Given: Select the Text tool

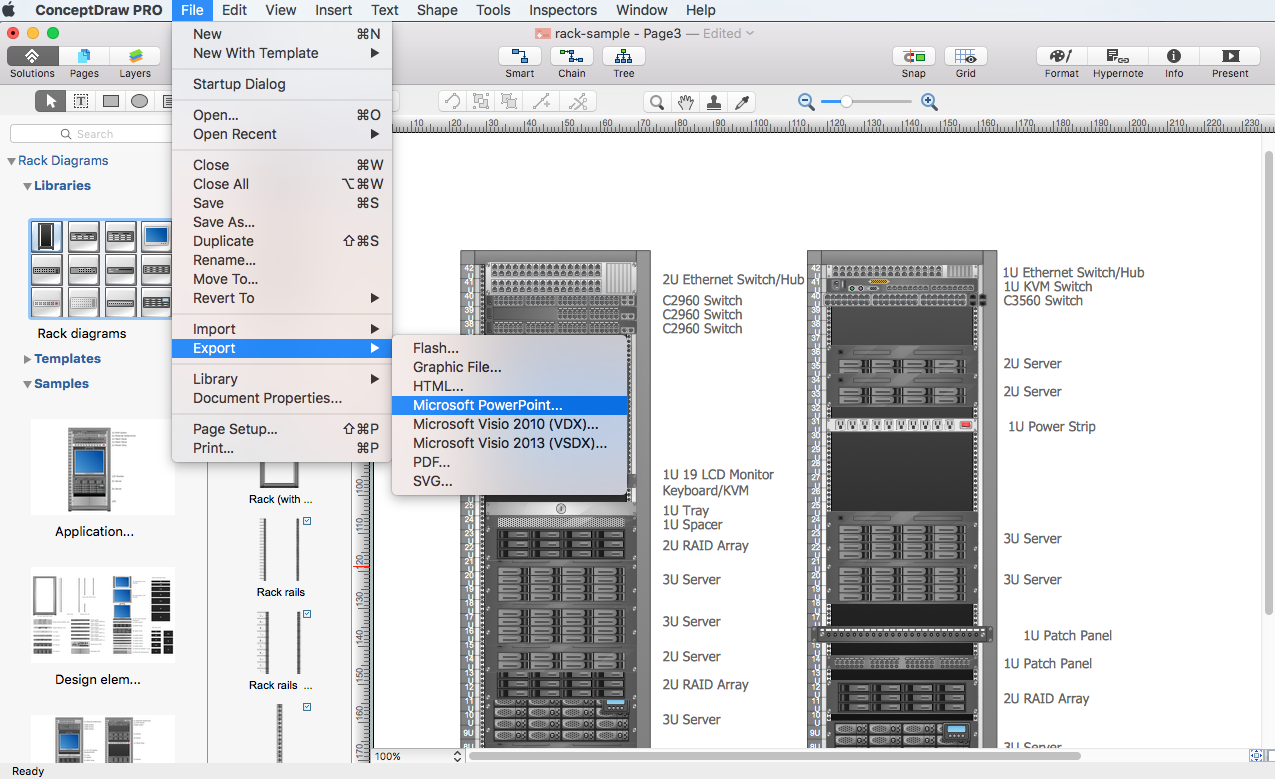Looking at the screenshot, I should point(80,101).
